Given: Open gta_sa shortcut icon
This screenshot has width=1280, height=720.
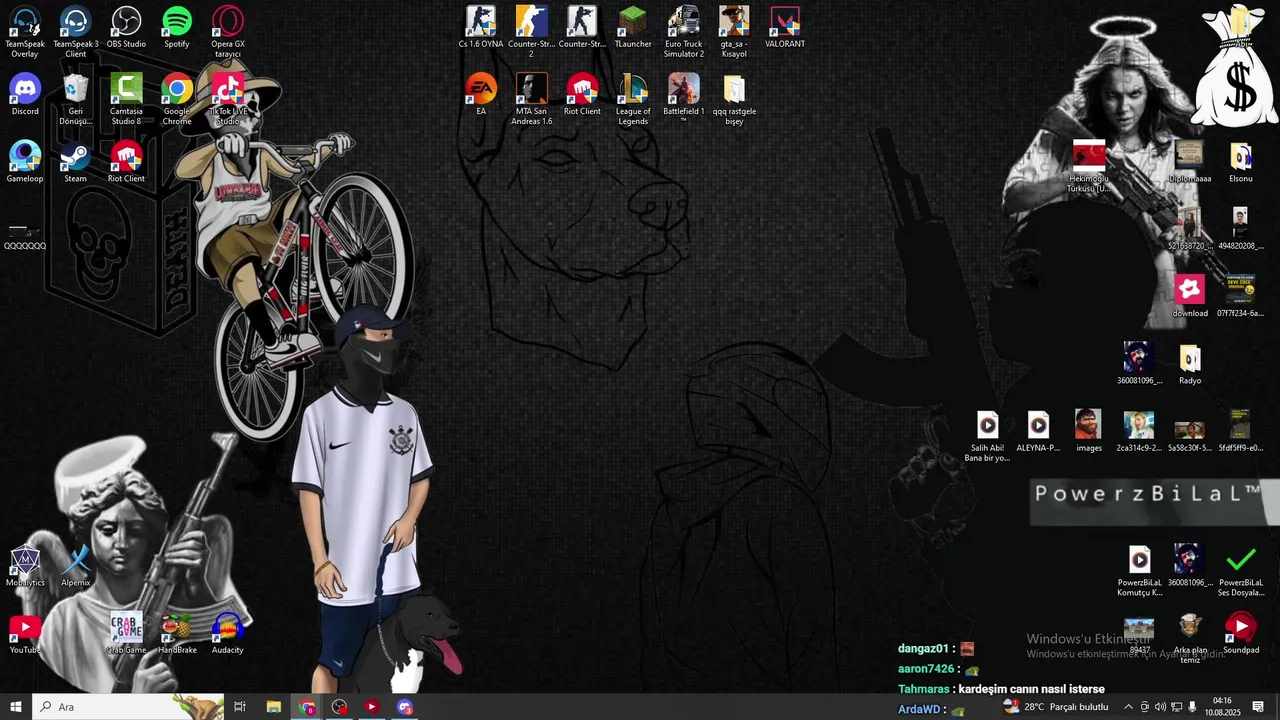Looking at the screenshot, I should tap(734, 32).
